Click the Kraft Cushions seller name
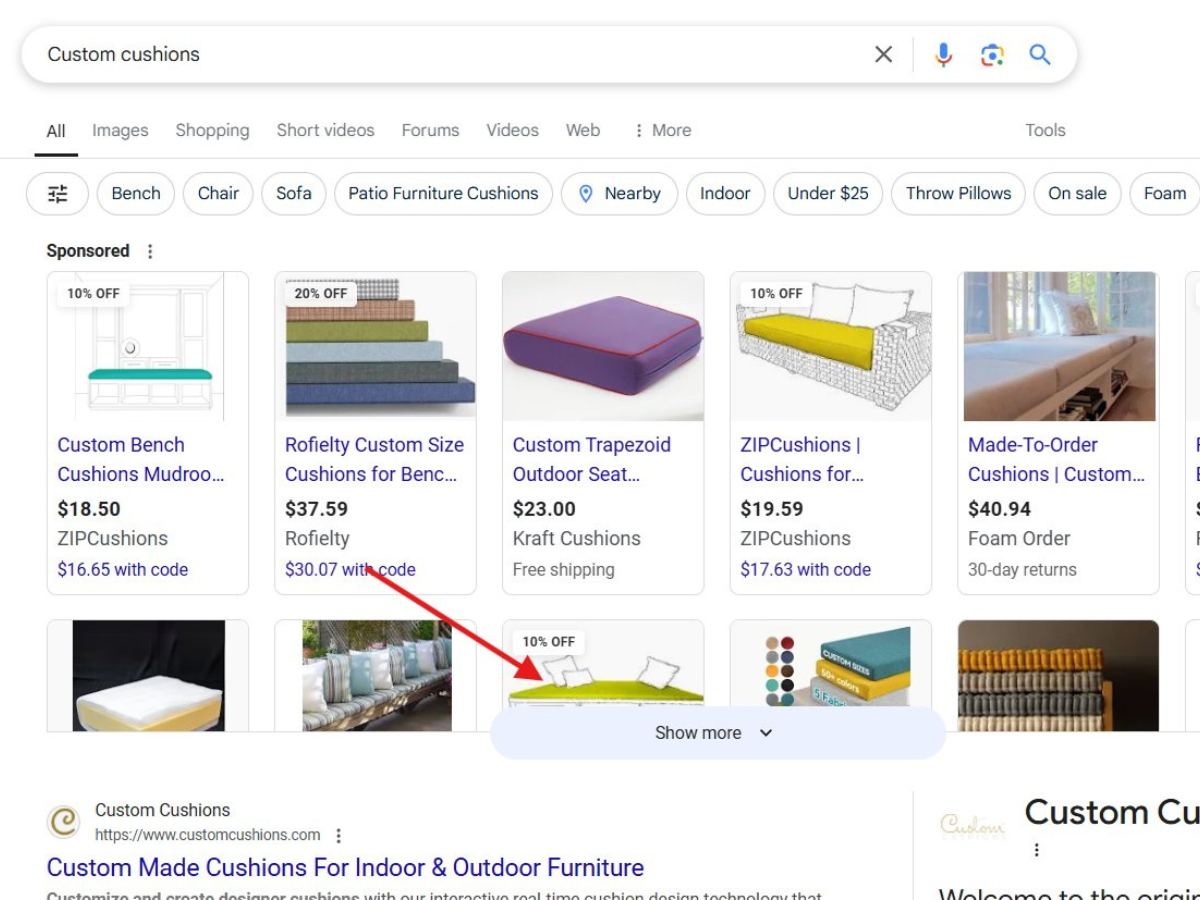1200x900 pixels. [577, 538]
